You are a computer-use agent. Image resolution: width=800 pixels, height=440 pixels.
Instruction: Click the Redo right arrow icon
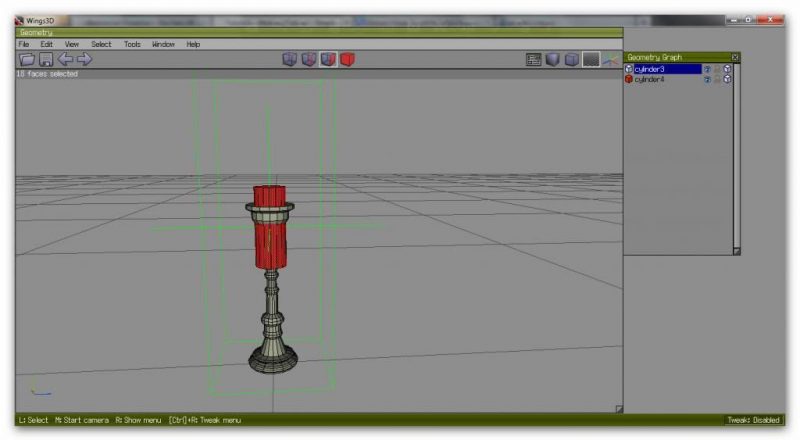pyautogui.click(x=84, y=60)
